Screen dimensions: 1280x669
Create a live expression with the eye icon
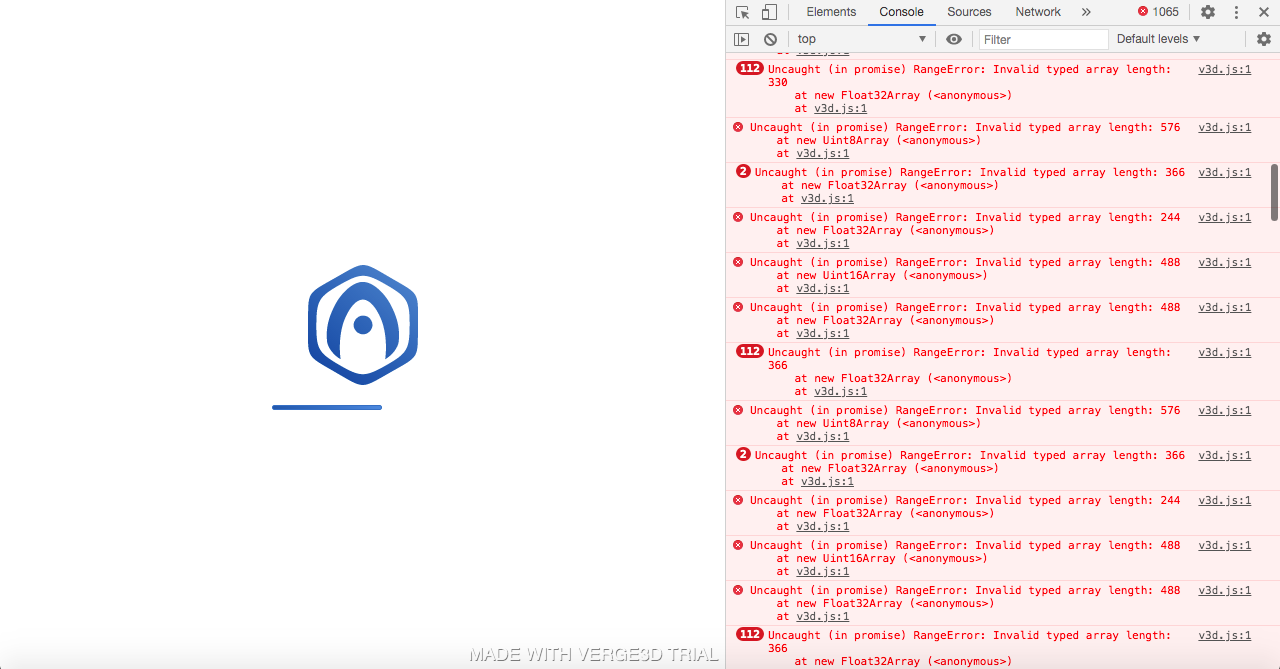(954, 39)
